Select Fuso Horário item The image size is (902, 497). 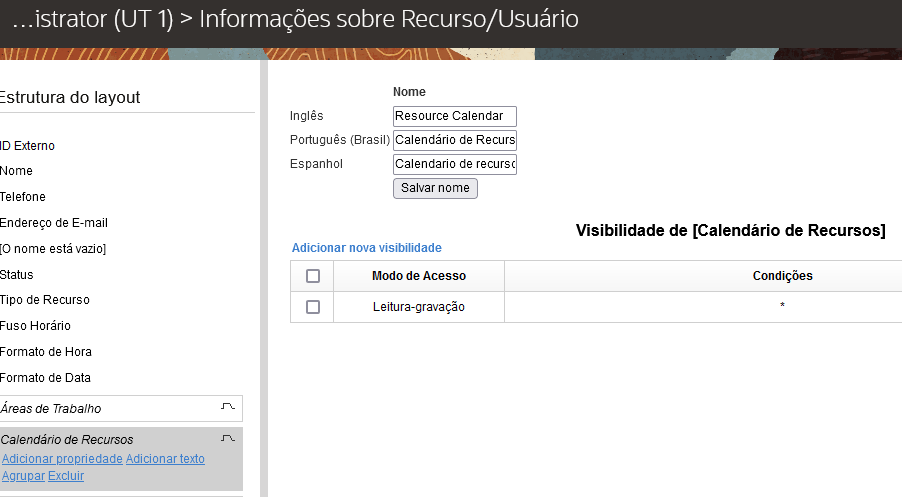pos(35,326)
